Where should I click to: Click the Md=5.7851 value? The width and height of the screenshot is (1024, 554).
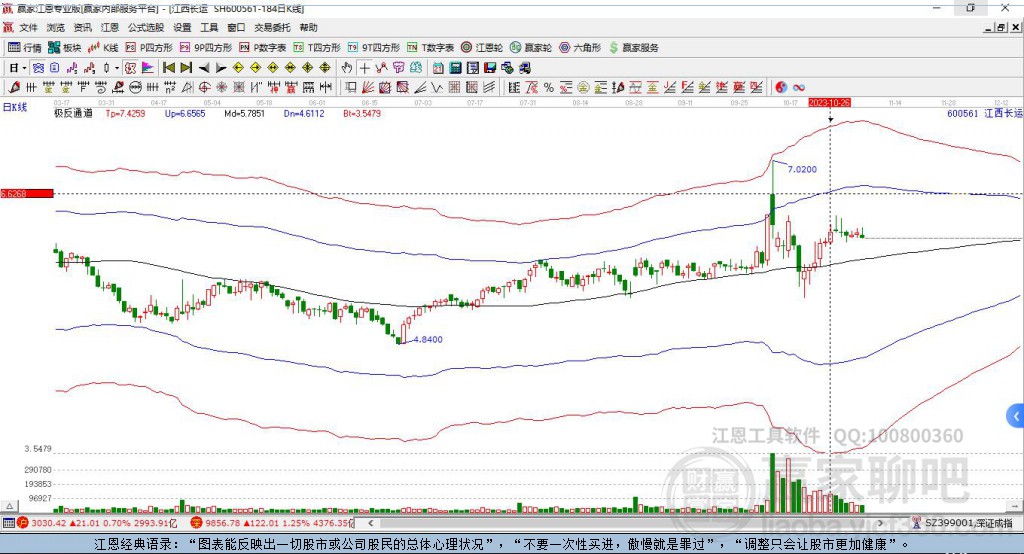244,114
